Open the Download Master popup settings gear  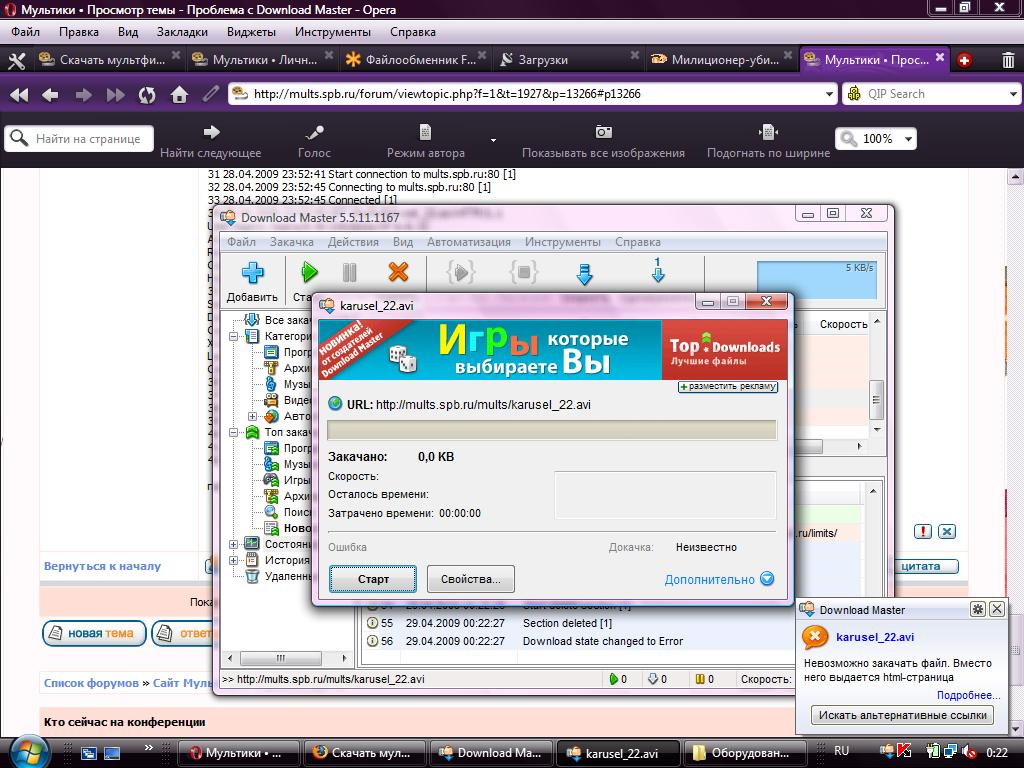point(978,609)
